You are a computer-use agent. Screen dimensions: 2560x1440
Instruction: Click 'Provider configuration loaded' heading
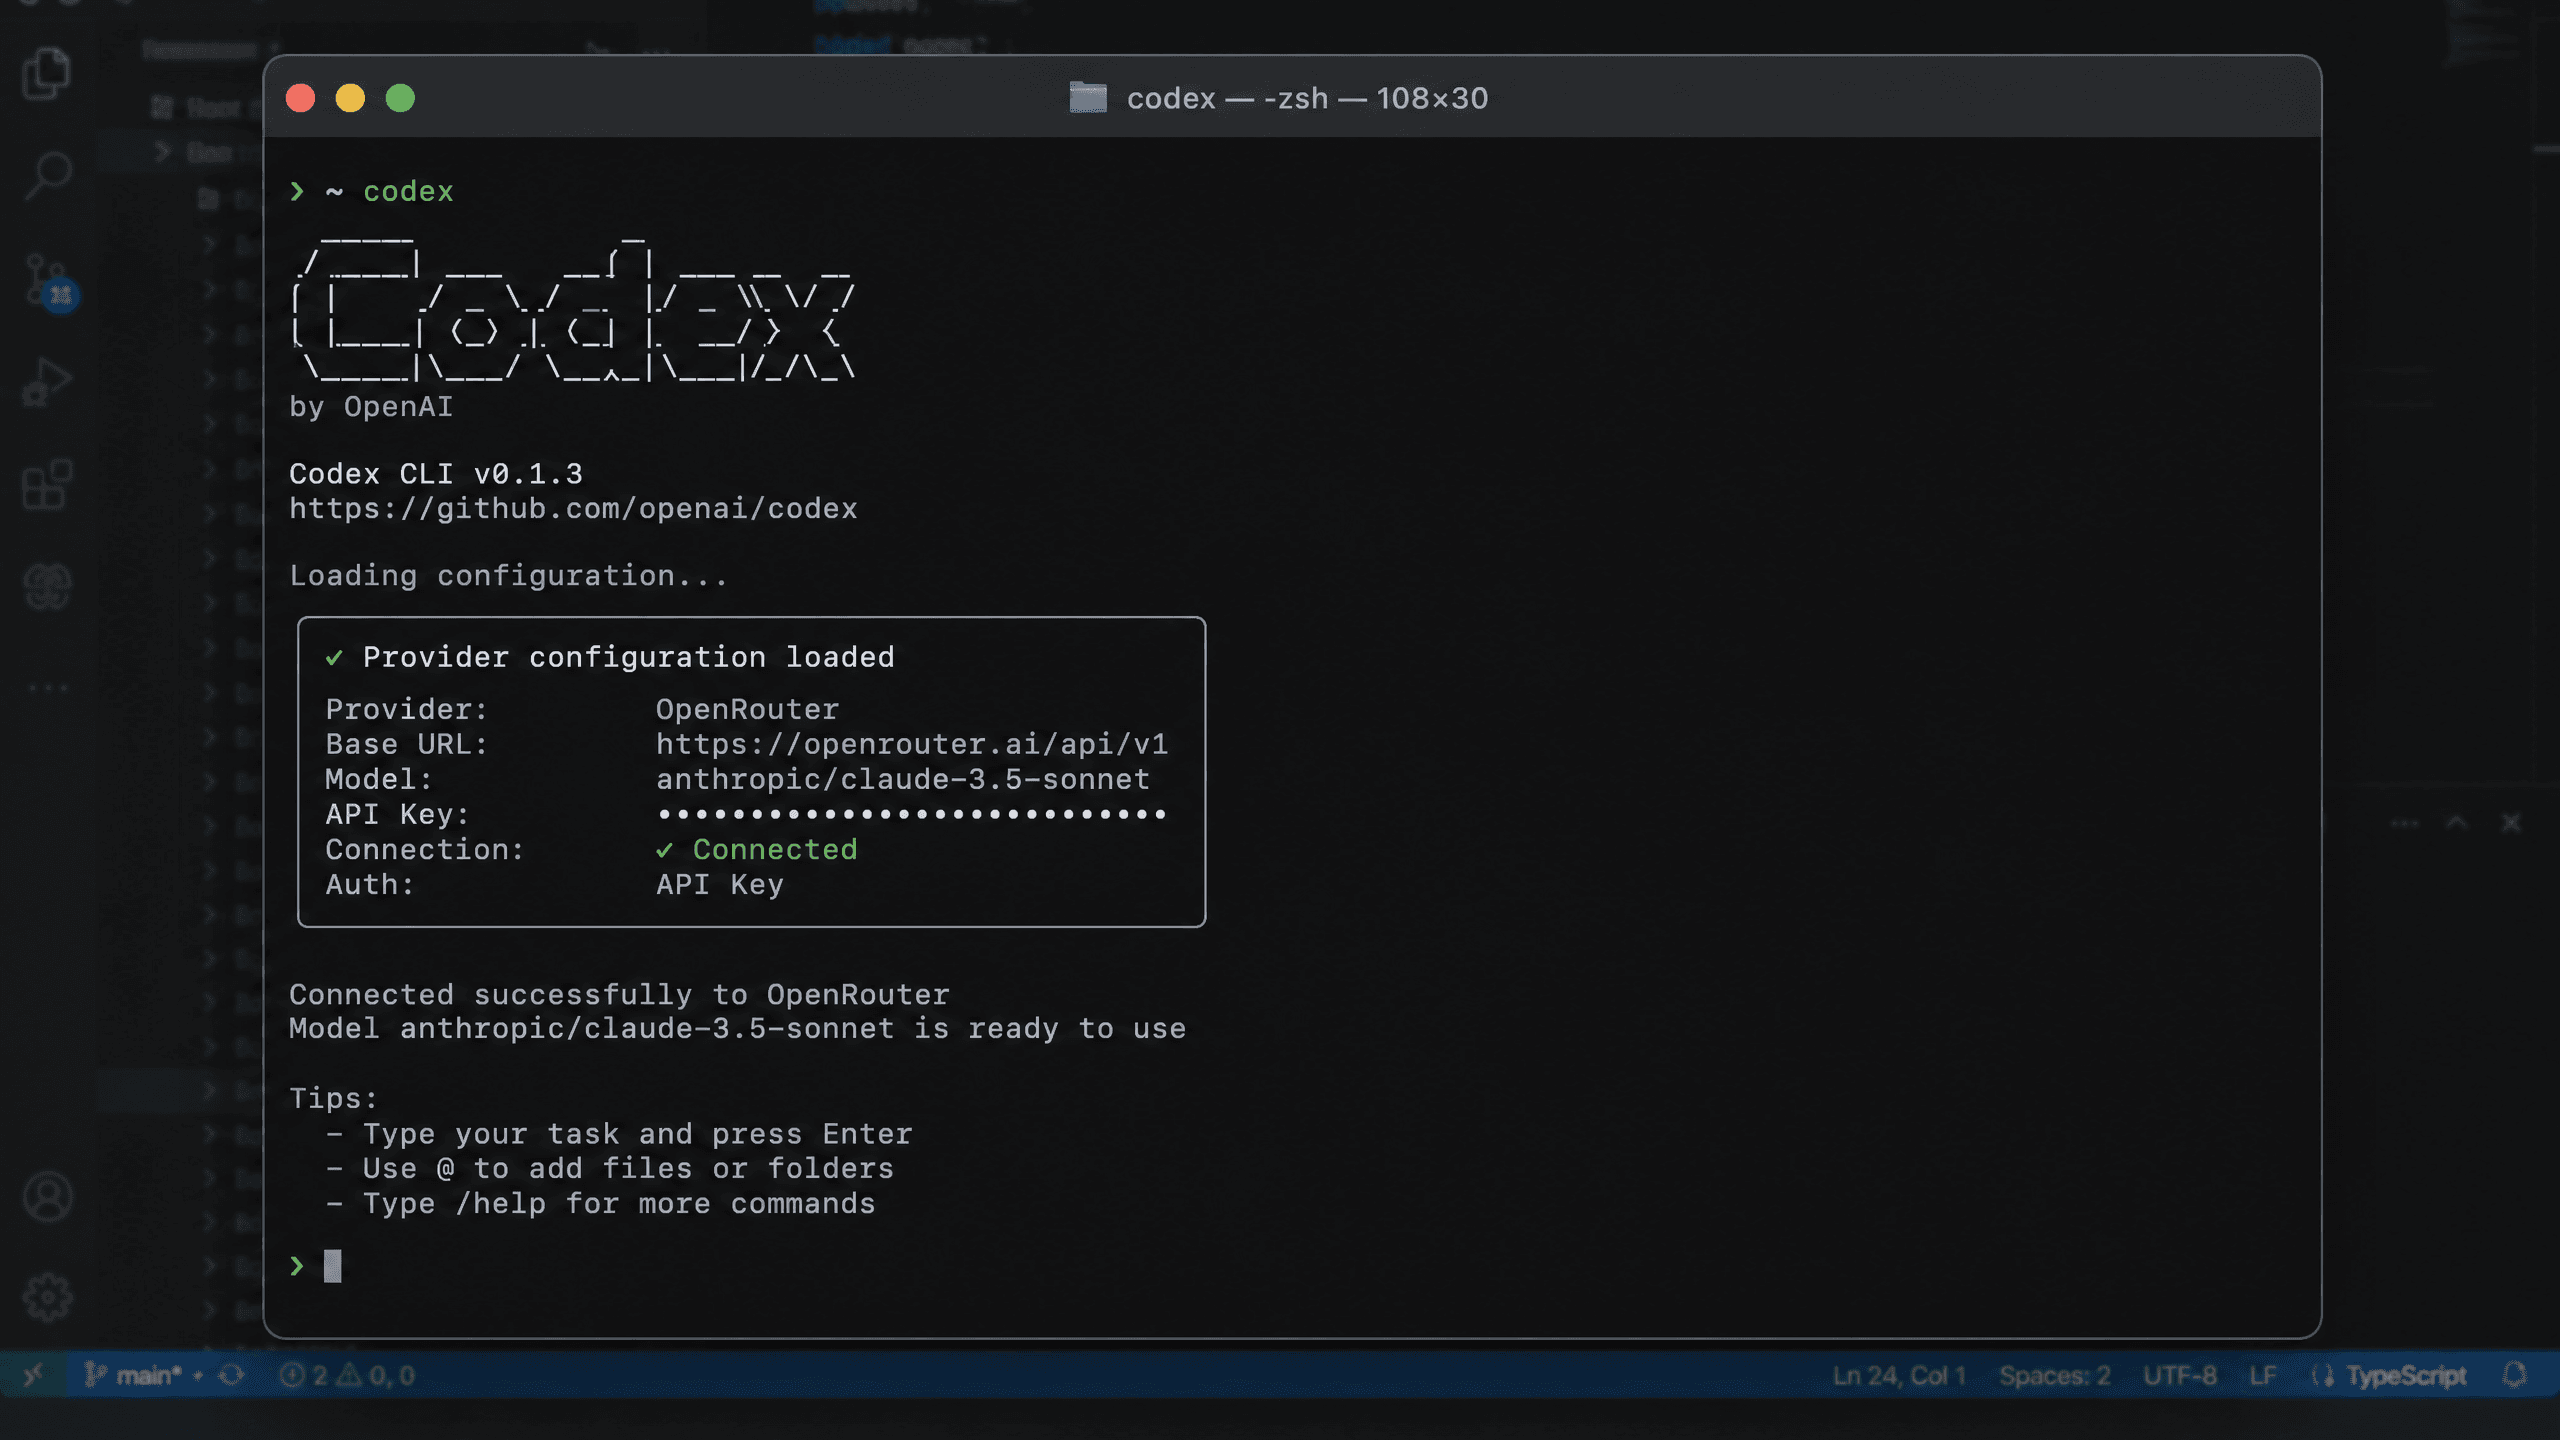click(628, 657)
